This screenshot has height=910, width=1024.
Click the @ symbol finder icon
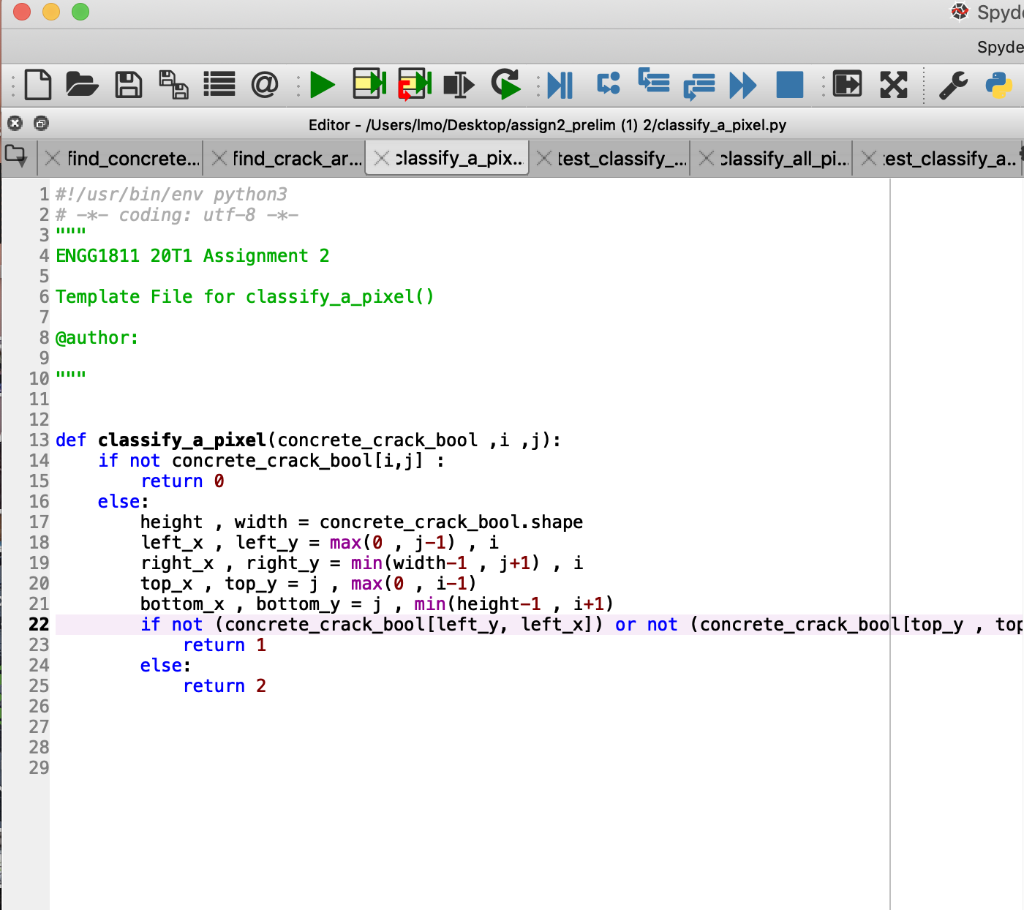(264, 85)
